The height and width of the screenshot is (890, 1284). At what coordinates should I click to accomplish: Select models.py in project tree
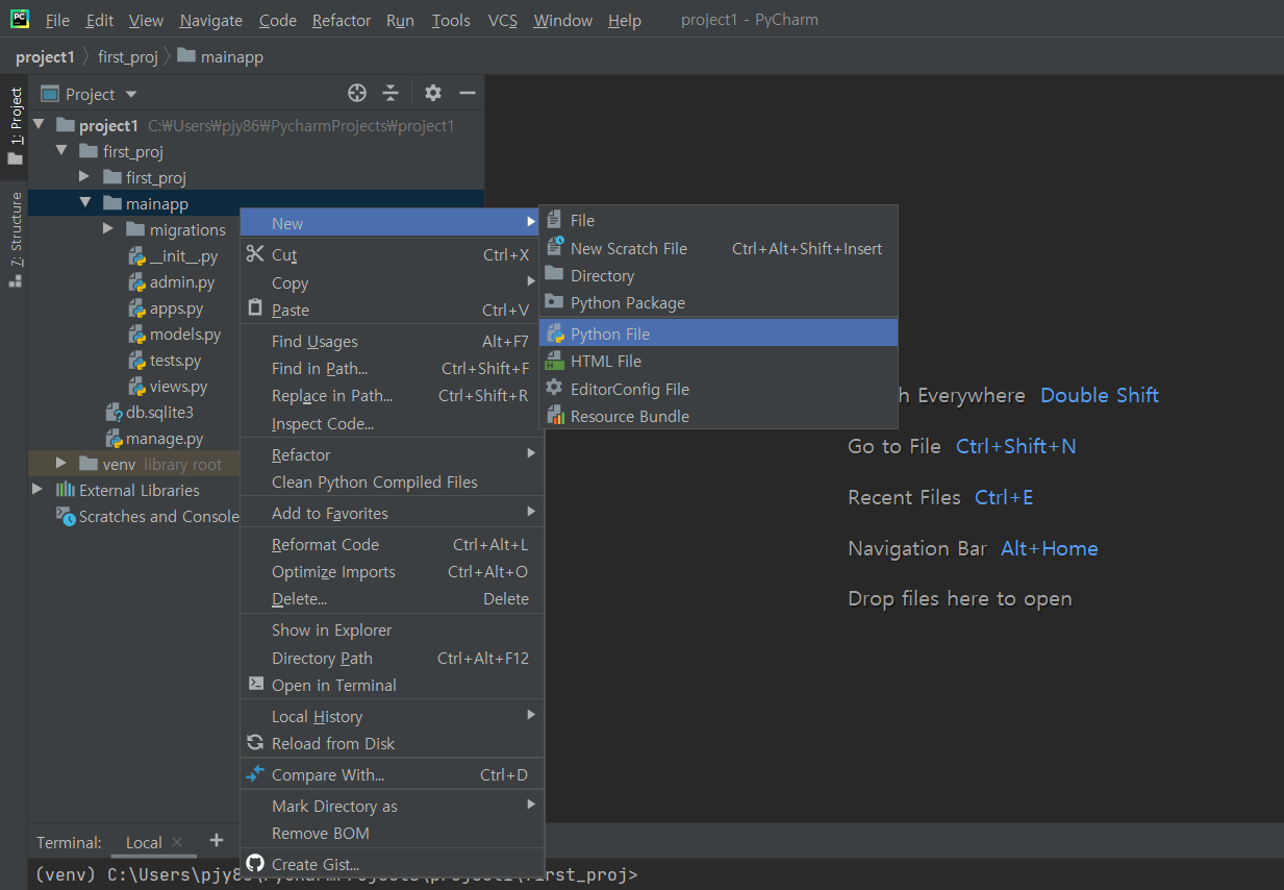(x=175, y=334)
